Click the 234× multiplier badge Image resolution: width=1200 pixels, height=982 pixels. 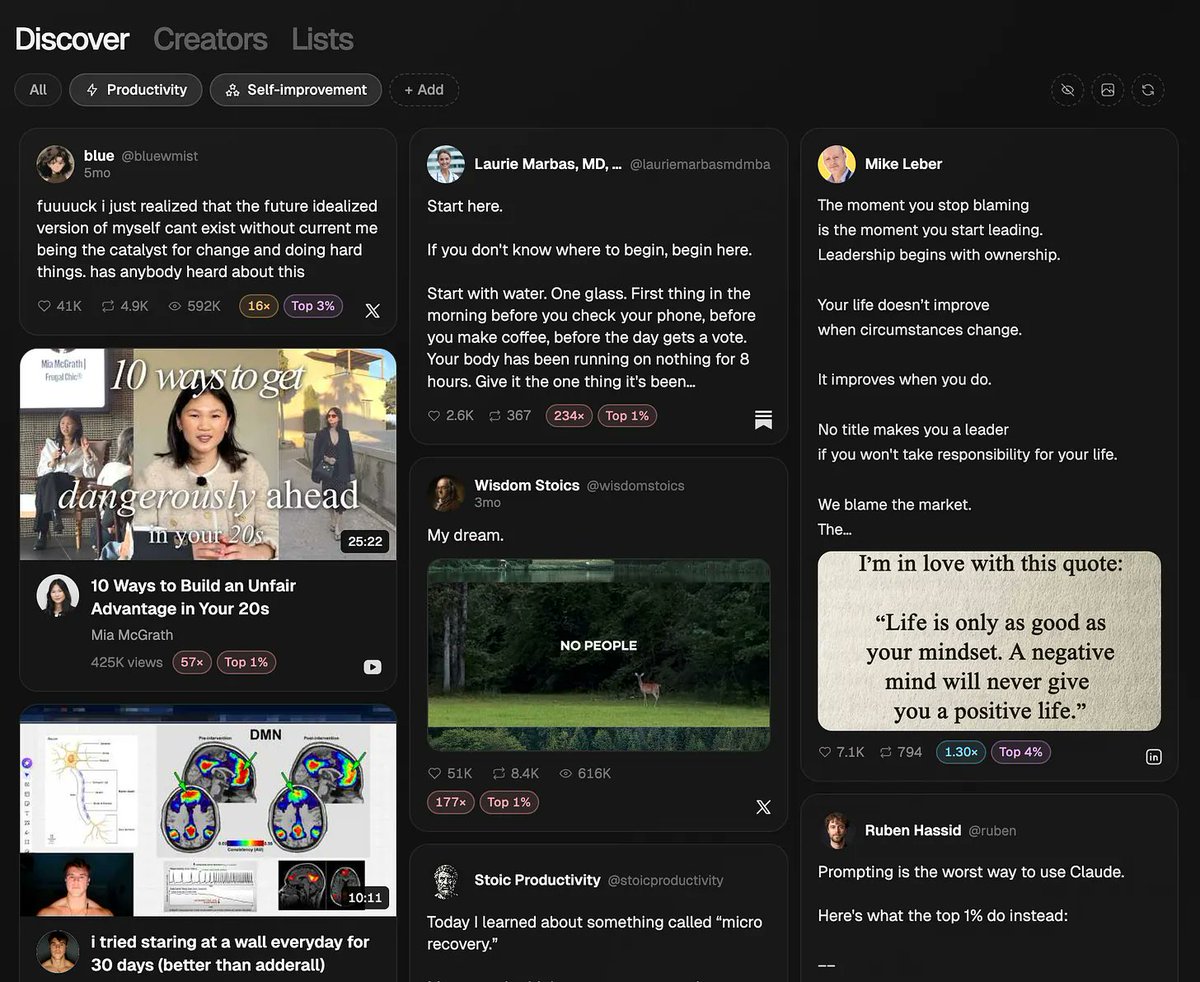point(569,416)
